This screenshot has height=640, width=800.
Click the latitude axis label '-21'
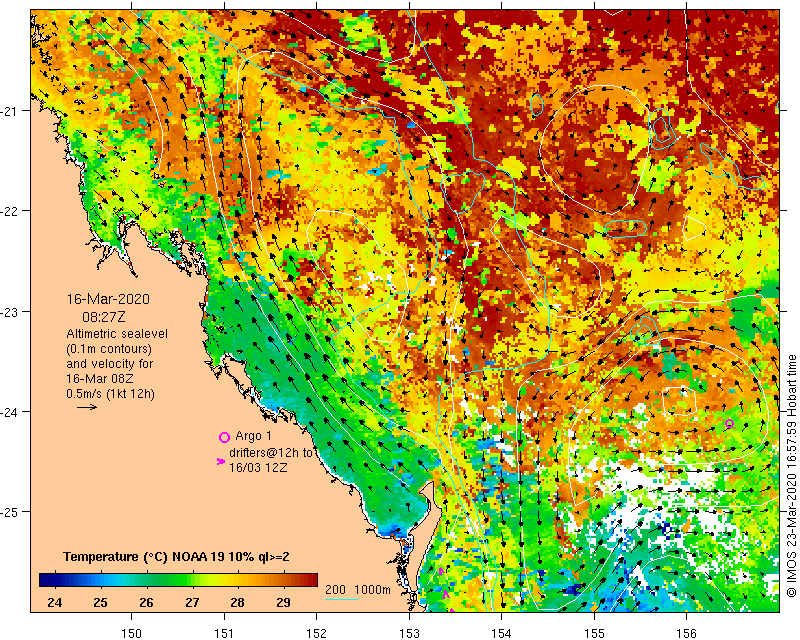click(8, 111)
